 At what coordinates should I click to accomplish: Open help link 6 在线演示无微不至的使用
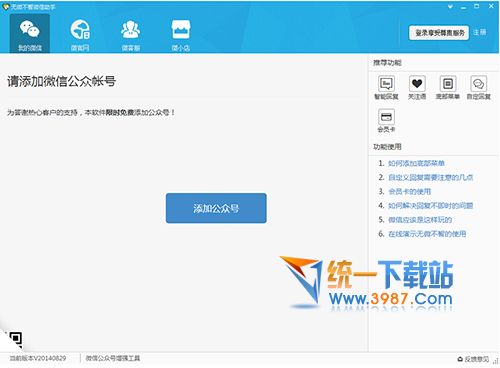(x=427, y=234)
